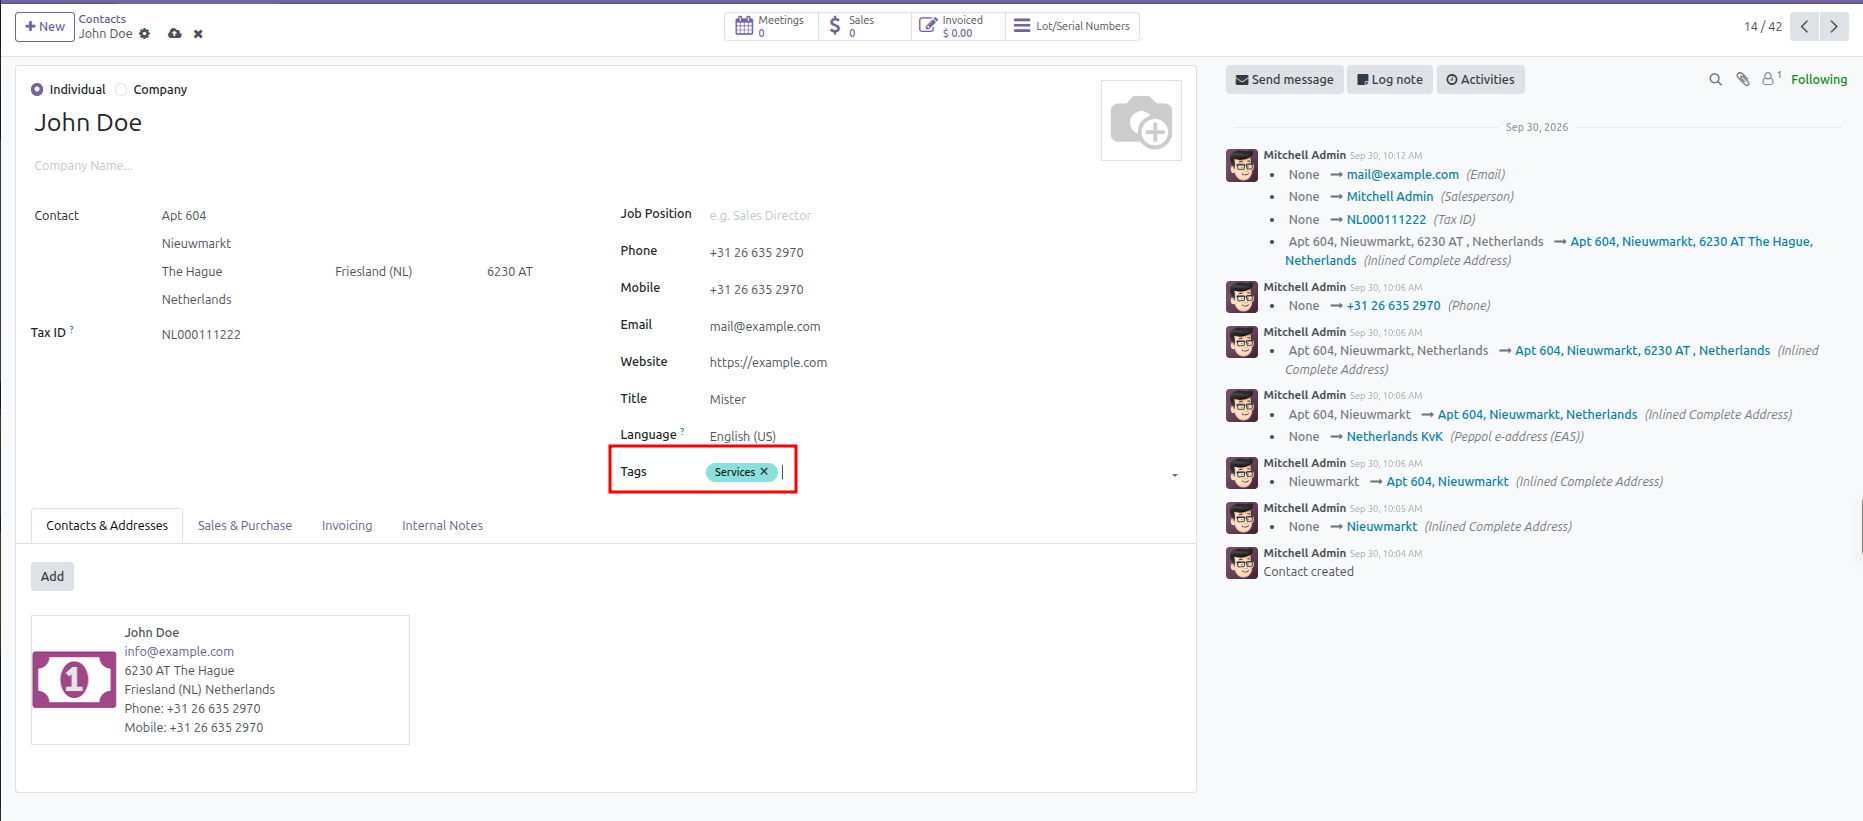Viewport: 1863px width, 821px height.
Task: Select the Company radio option
Action: click(121, 89)
